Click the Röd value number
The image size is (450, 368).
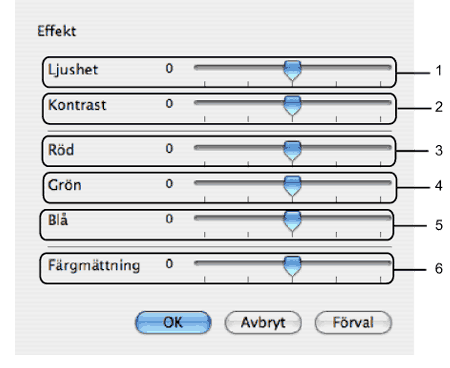[169, 149]
